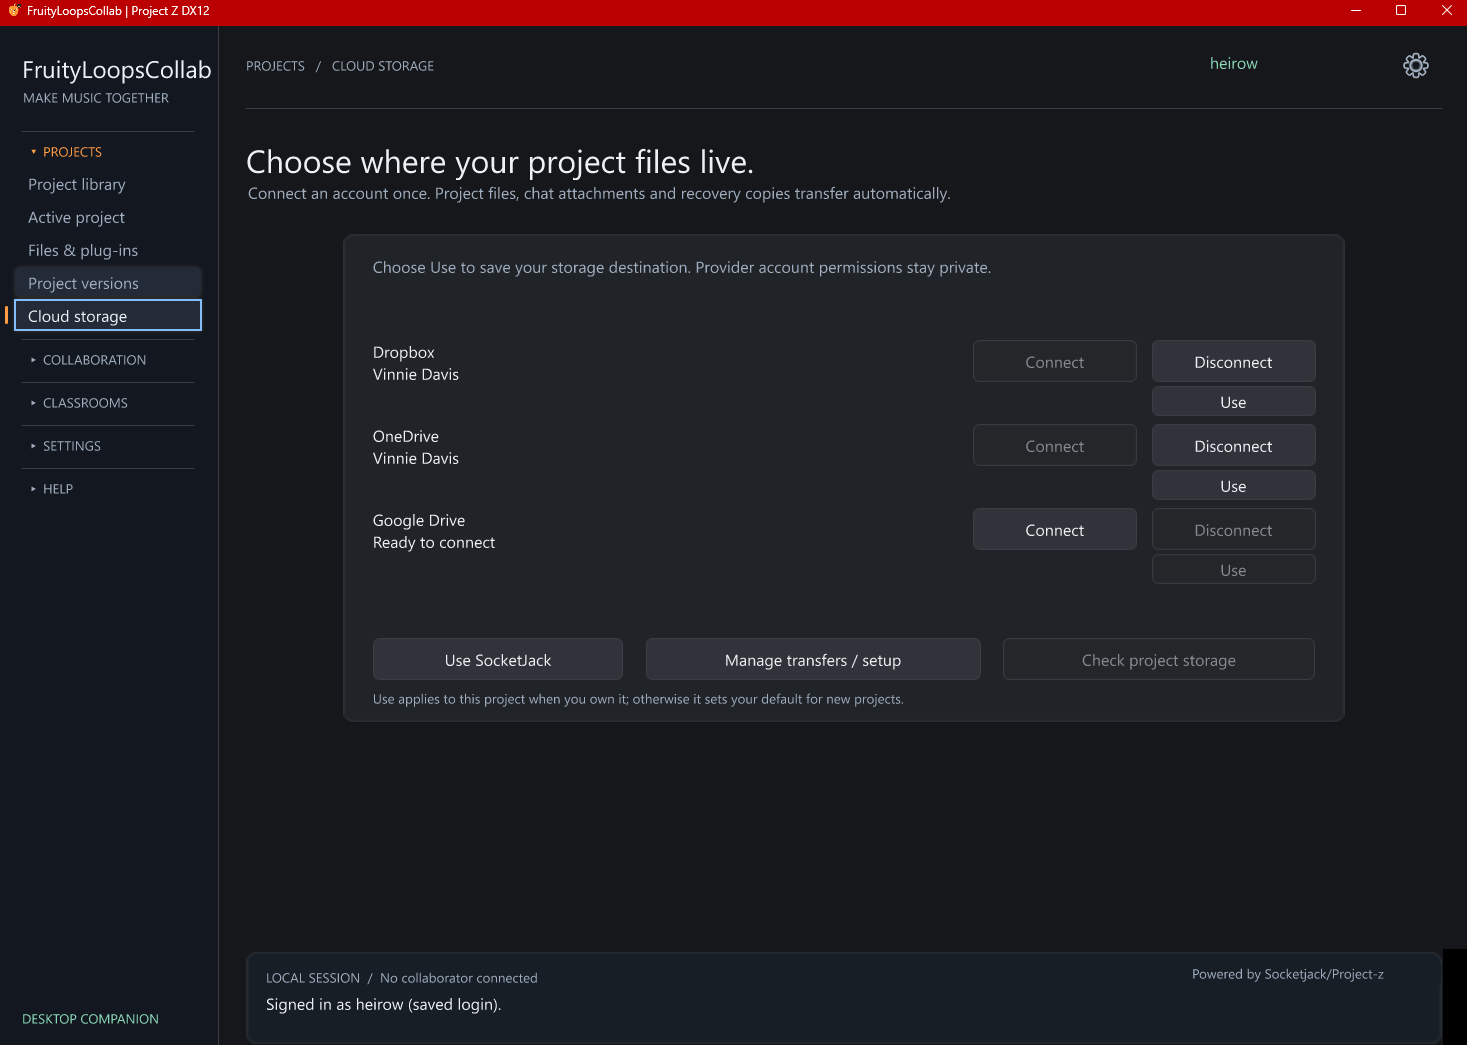Image resolution: width=1467 pixels, height=1045 pixels.
Task: Select Cloud storage in sidebar
Action: pos(108,316)
